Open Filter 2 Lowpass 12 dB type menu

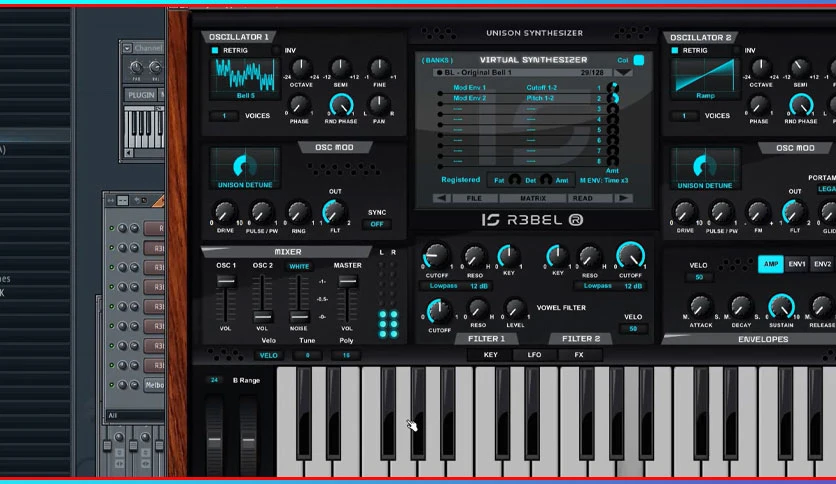pos(610,286)
